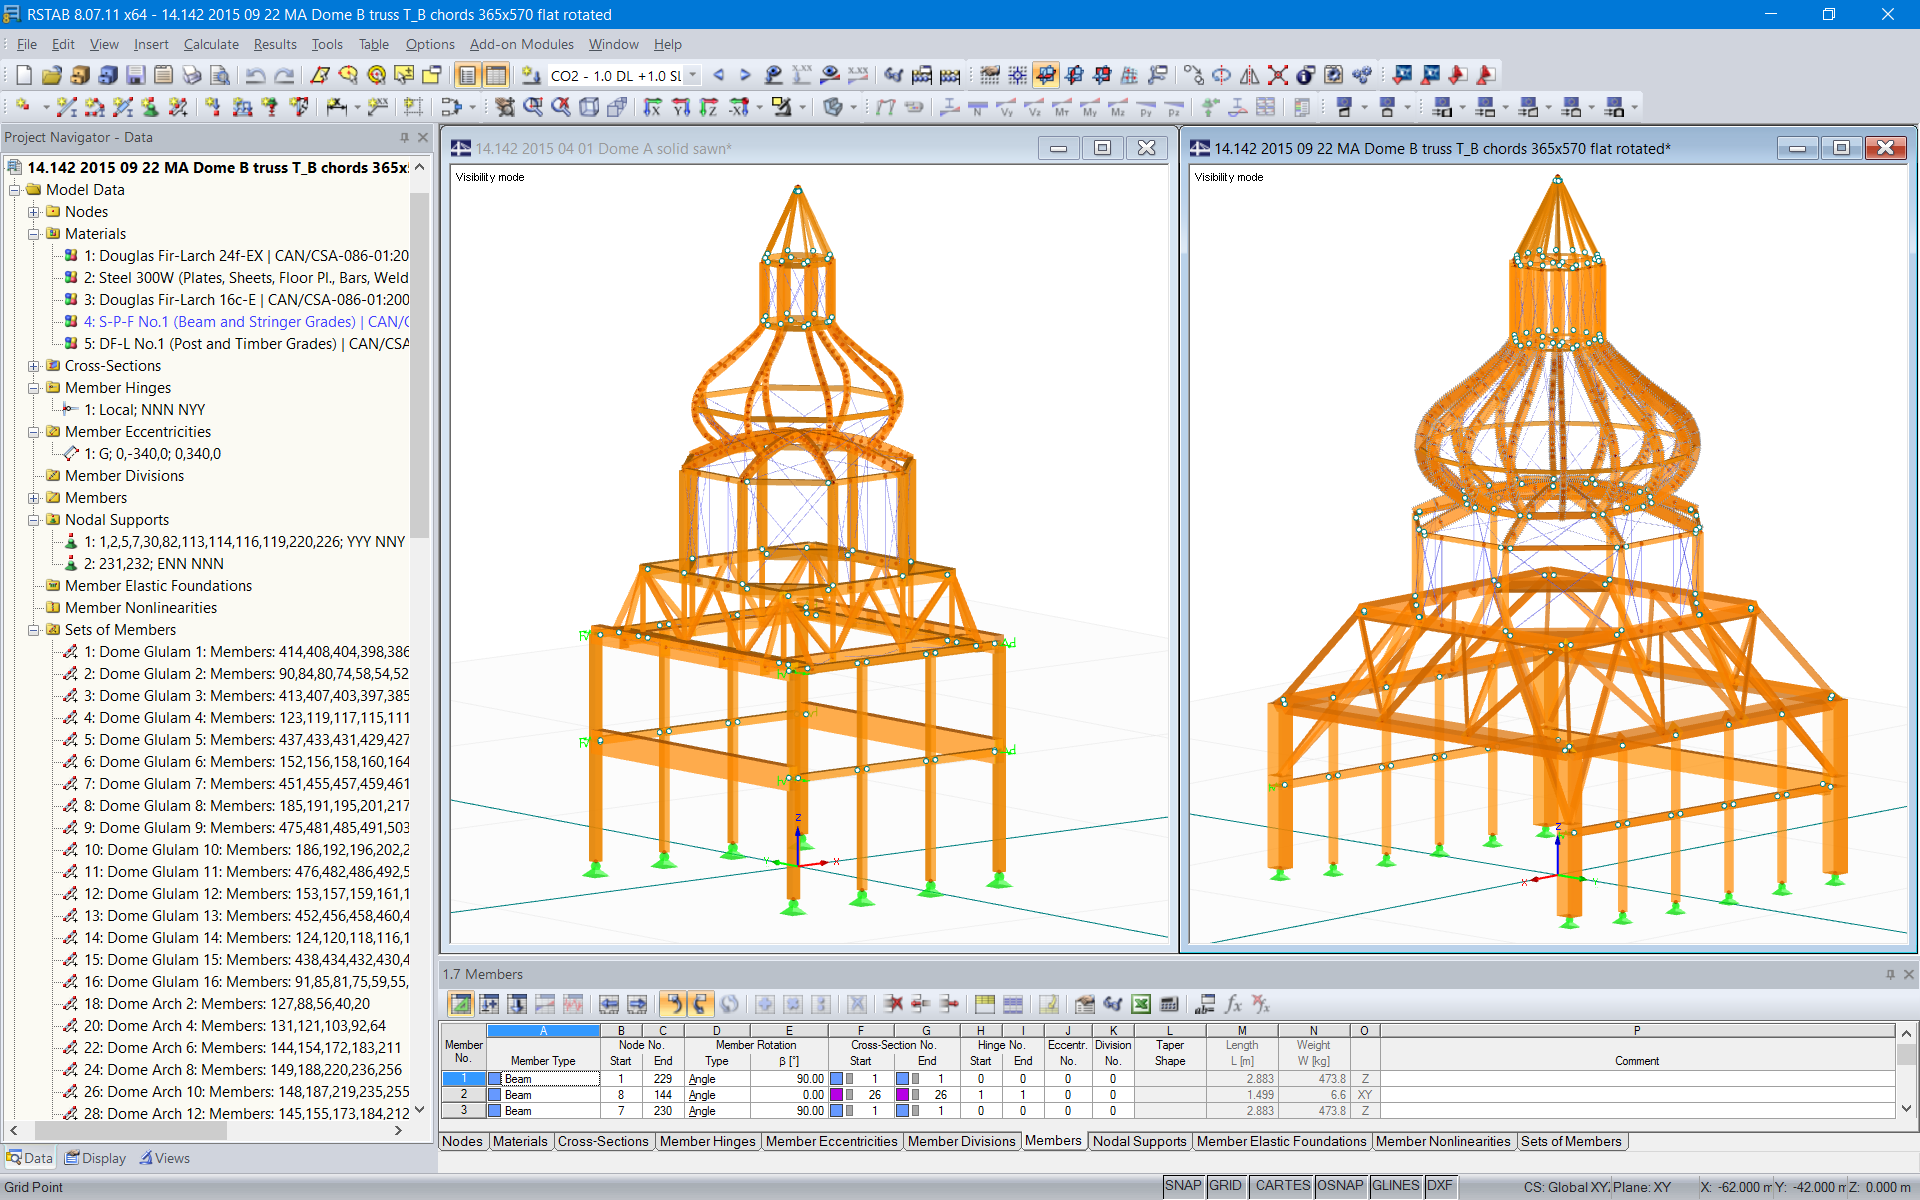Click the forward navigation arrow button
This screenshot has width=1920, height=1200.
pyautogui.click(x=746, y=75)
